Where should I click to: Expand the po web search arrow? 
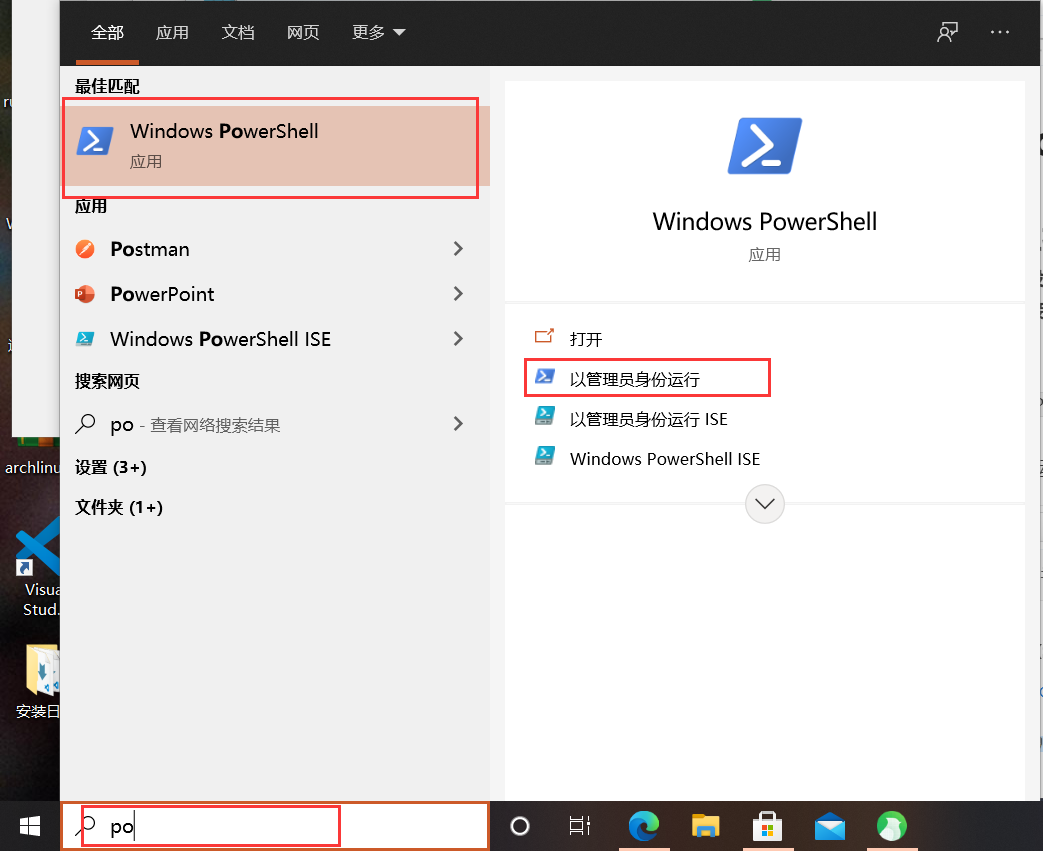point(458,424)
